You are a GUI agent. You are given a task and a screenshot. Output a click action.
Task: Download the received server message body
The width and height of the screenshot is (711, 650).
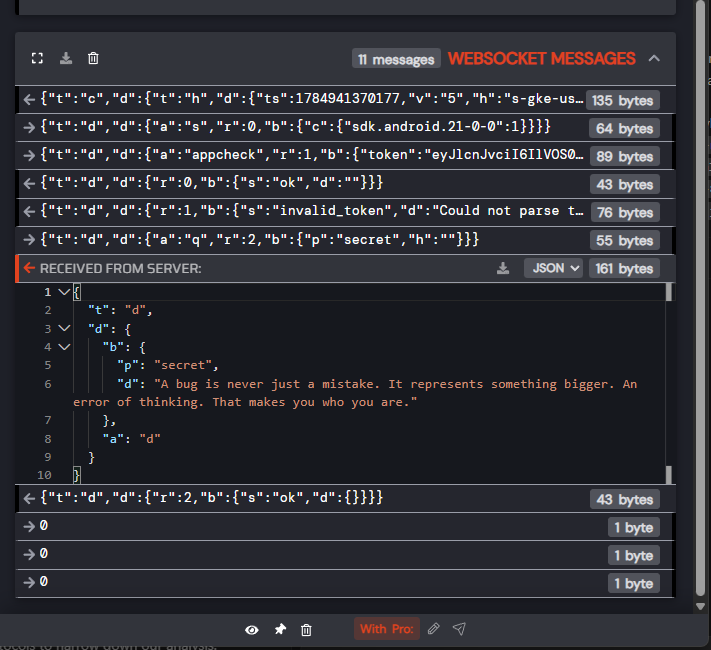pos(503,269)
